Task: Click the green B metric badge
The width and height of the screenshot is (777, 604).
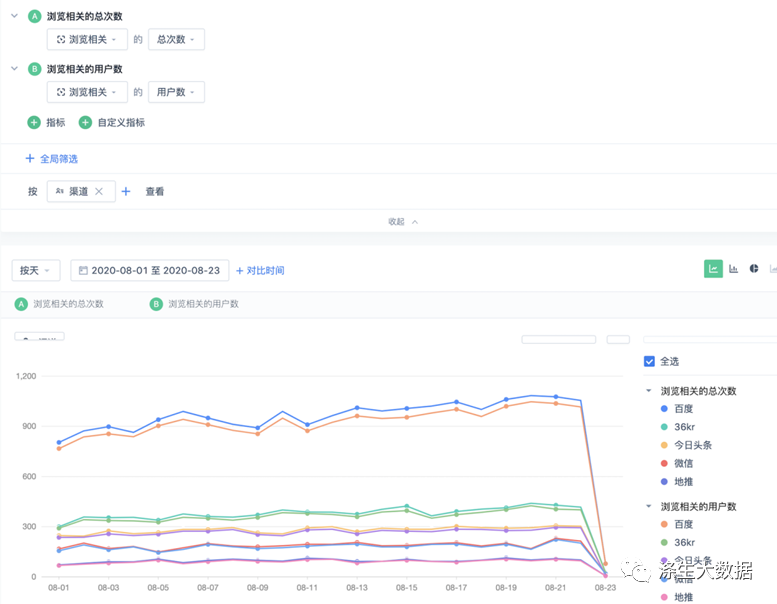Action: pos(34,69)
